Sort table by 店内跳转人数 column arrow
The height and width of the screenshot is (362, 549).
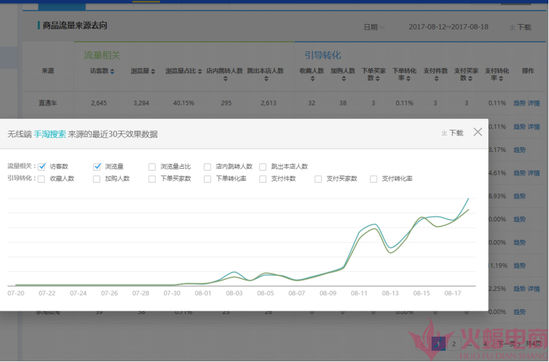pos(225,79)
